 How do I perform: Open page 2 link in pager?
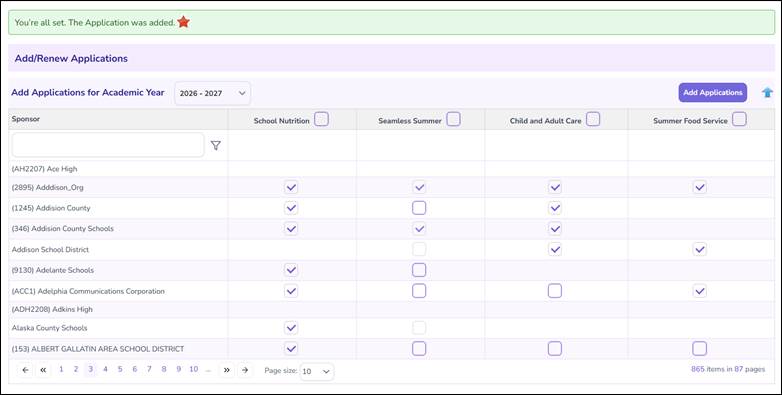click(76, 370)
